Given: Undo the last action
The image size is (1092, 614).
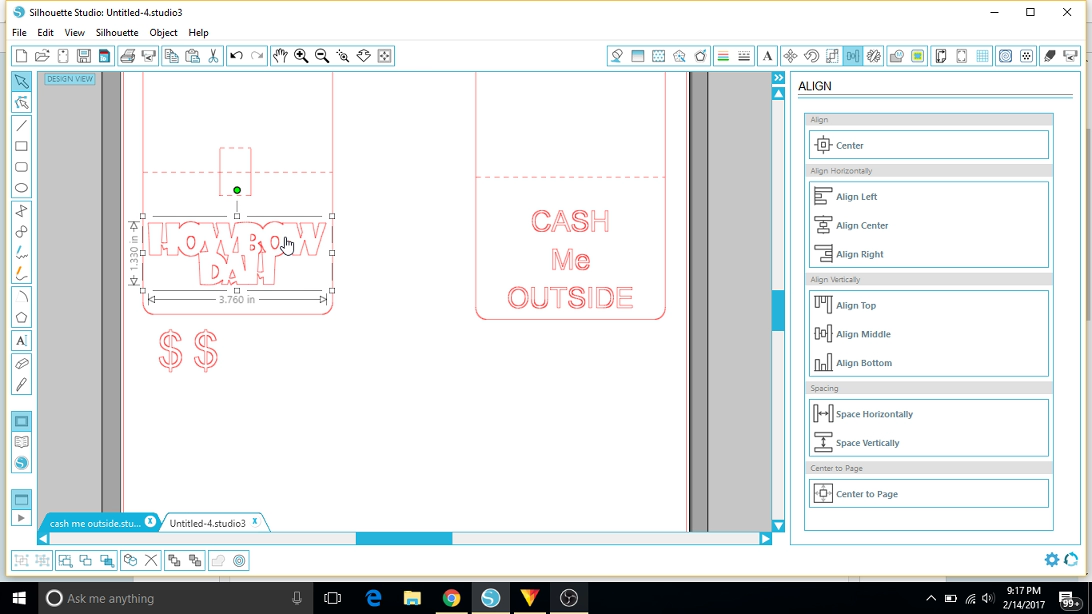Looking at the screenshot, I should 236,56.
